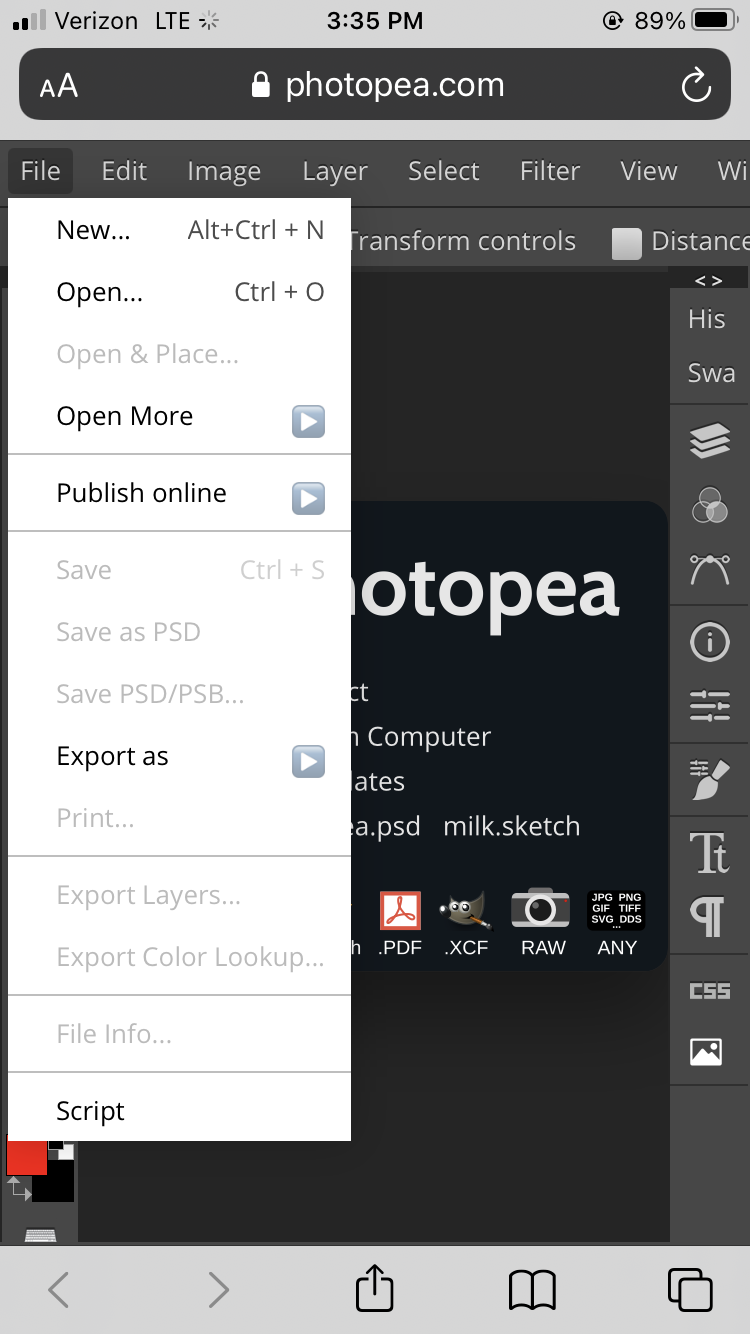Open the AA reader text size menu
The image size is (750, 1334).
(59, 86)
